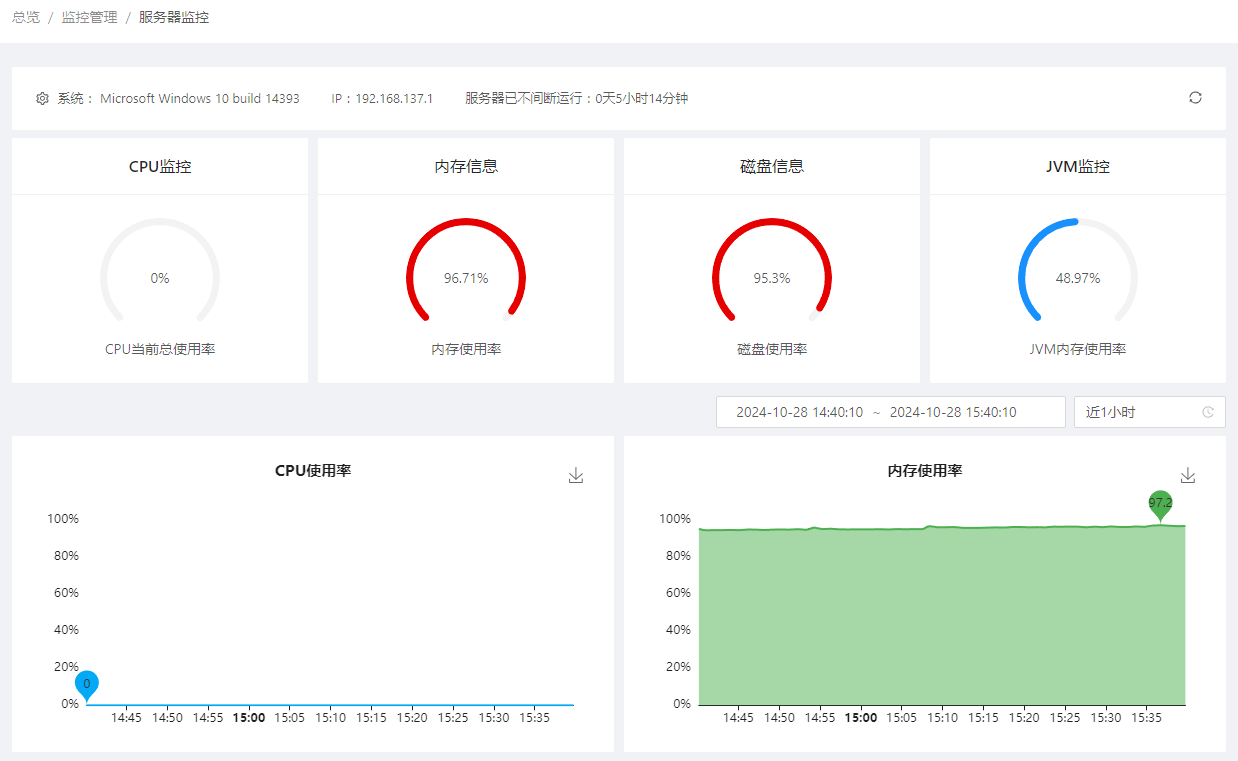Click the blue 0 marker on CPU chart
The image size is (1238, 761).
(x=87, y=685)
